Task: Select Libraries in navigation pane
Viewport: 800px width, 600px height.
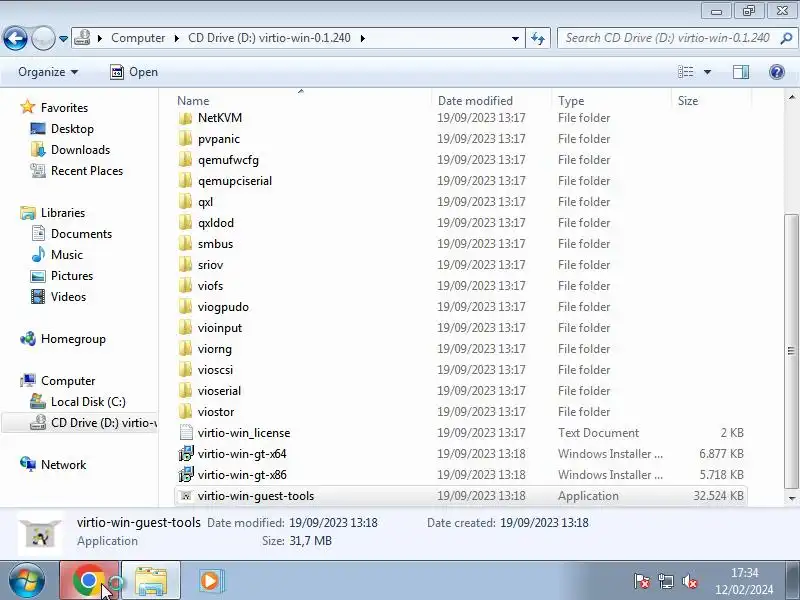Action: click(x=62, y=213)
